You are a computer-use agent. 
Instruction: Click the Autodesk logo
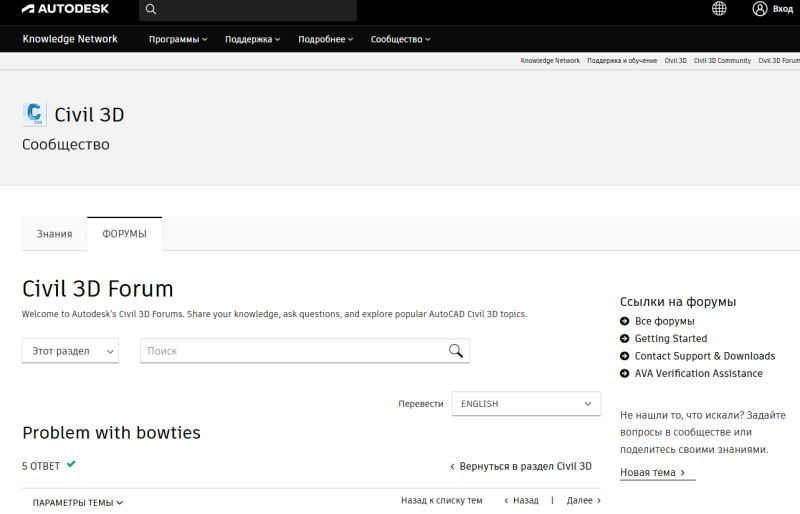(x=65, y=9)
